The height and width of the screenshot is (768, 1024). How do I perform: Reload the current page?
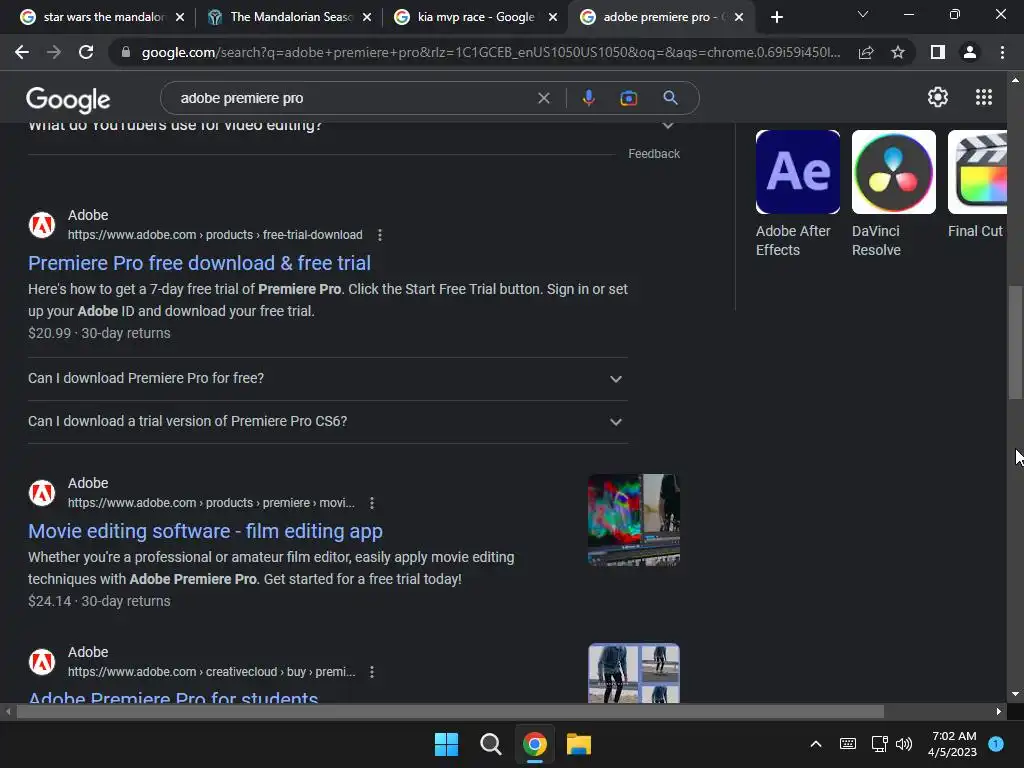[x=86, y=52]
